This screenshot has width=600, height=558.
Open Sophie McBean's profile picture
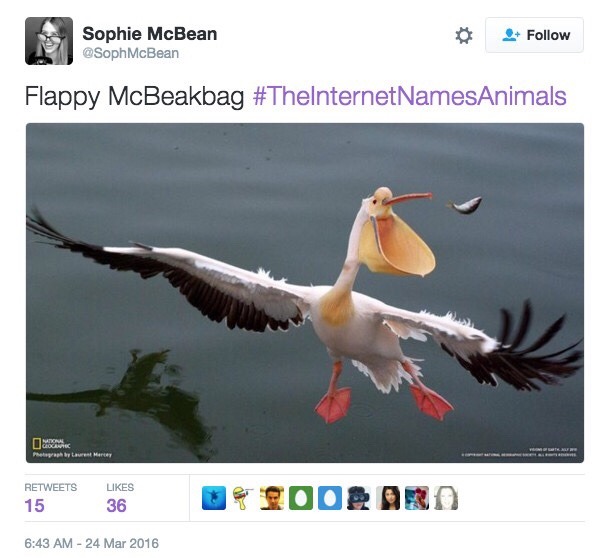coord(49,41)
